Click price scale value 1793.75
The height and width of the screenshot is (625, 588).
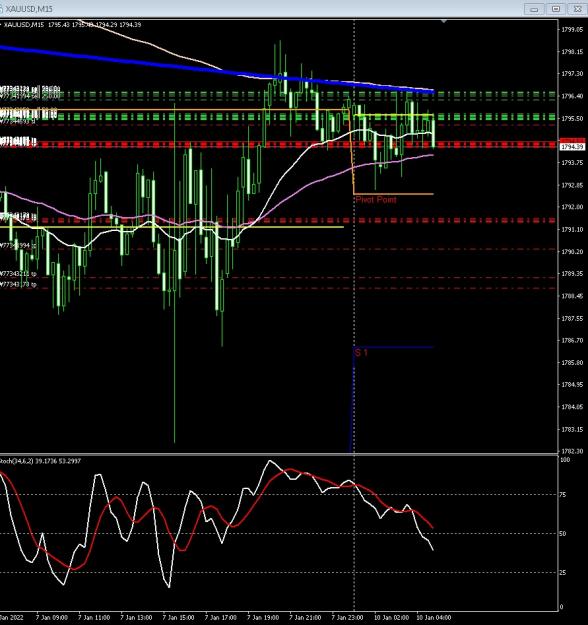[572, 163]
